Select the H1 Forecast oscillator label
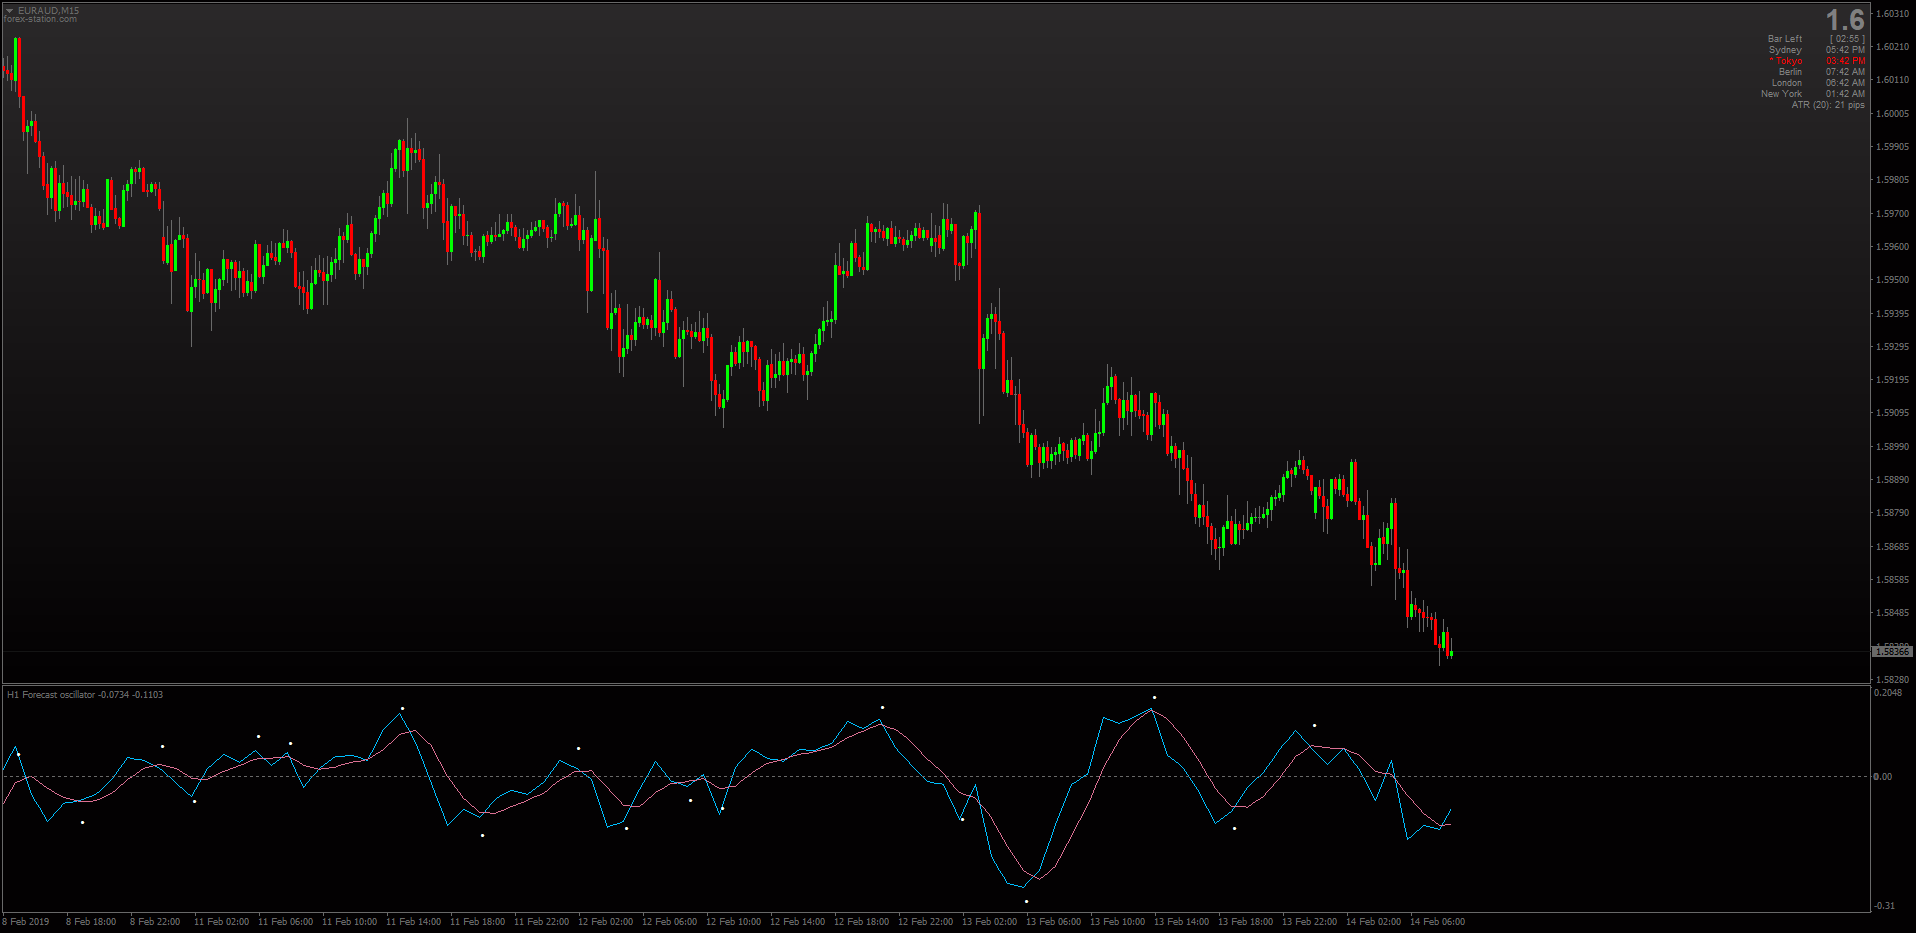Image resolution: width=1916 pixels, height=933 pixels. pyautogui.click(x=85, y=694)
